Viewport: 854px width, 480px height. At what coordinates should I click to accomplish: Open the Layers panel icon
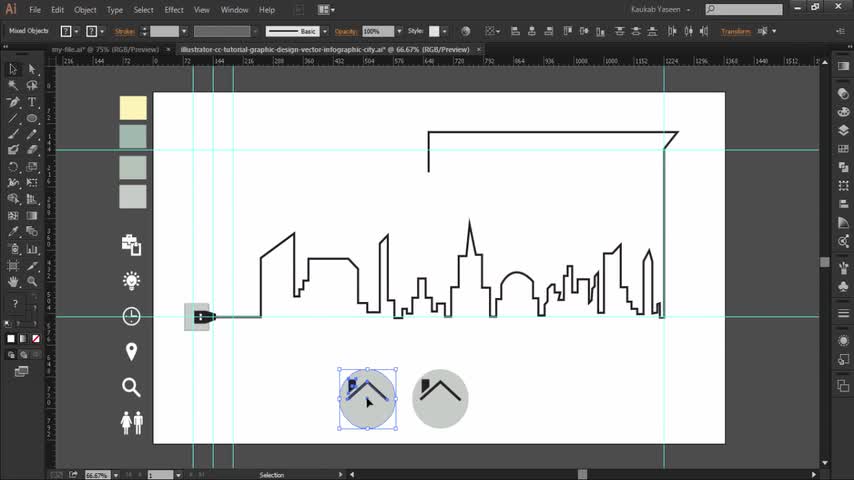pos(843,130)
